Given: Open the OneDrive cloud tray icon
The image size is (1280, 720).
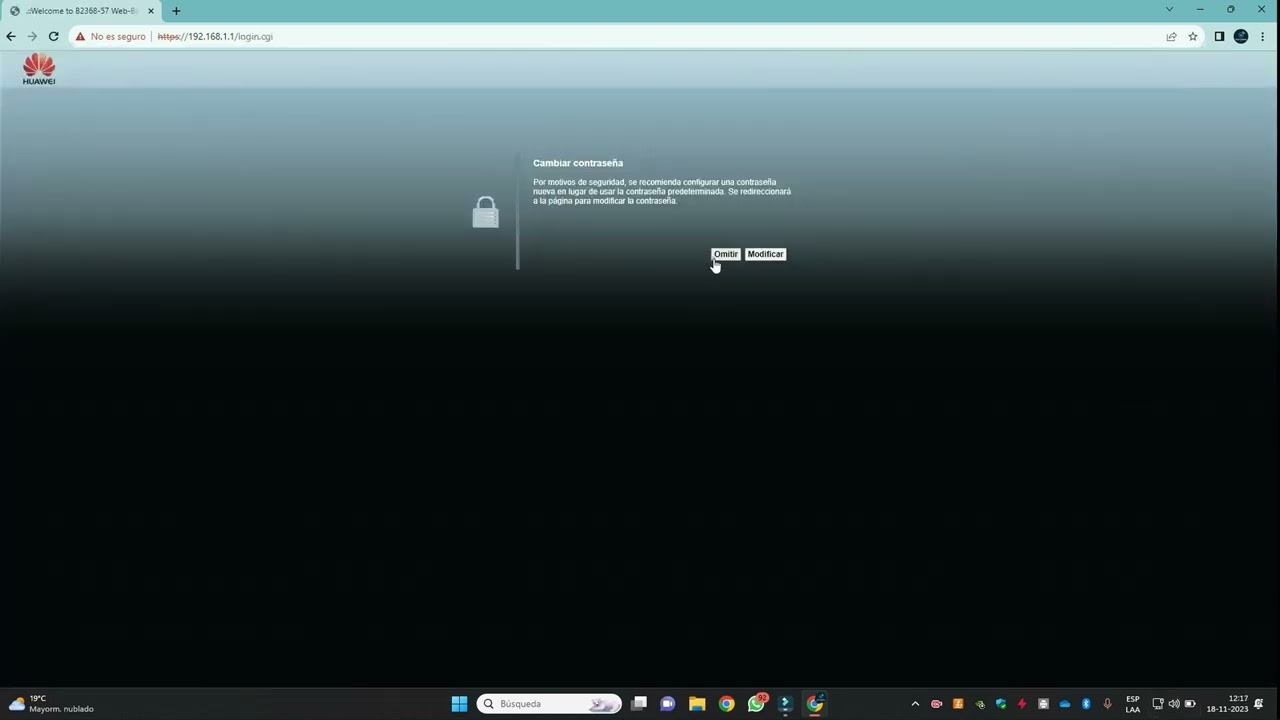Looking at the screenshot, I should click(1065, 704).
